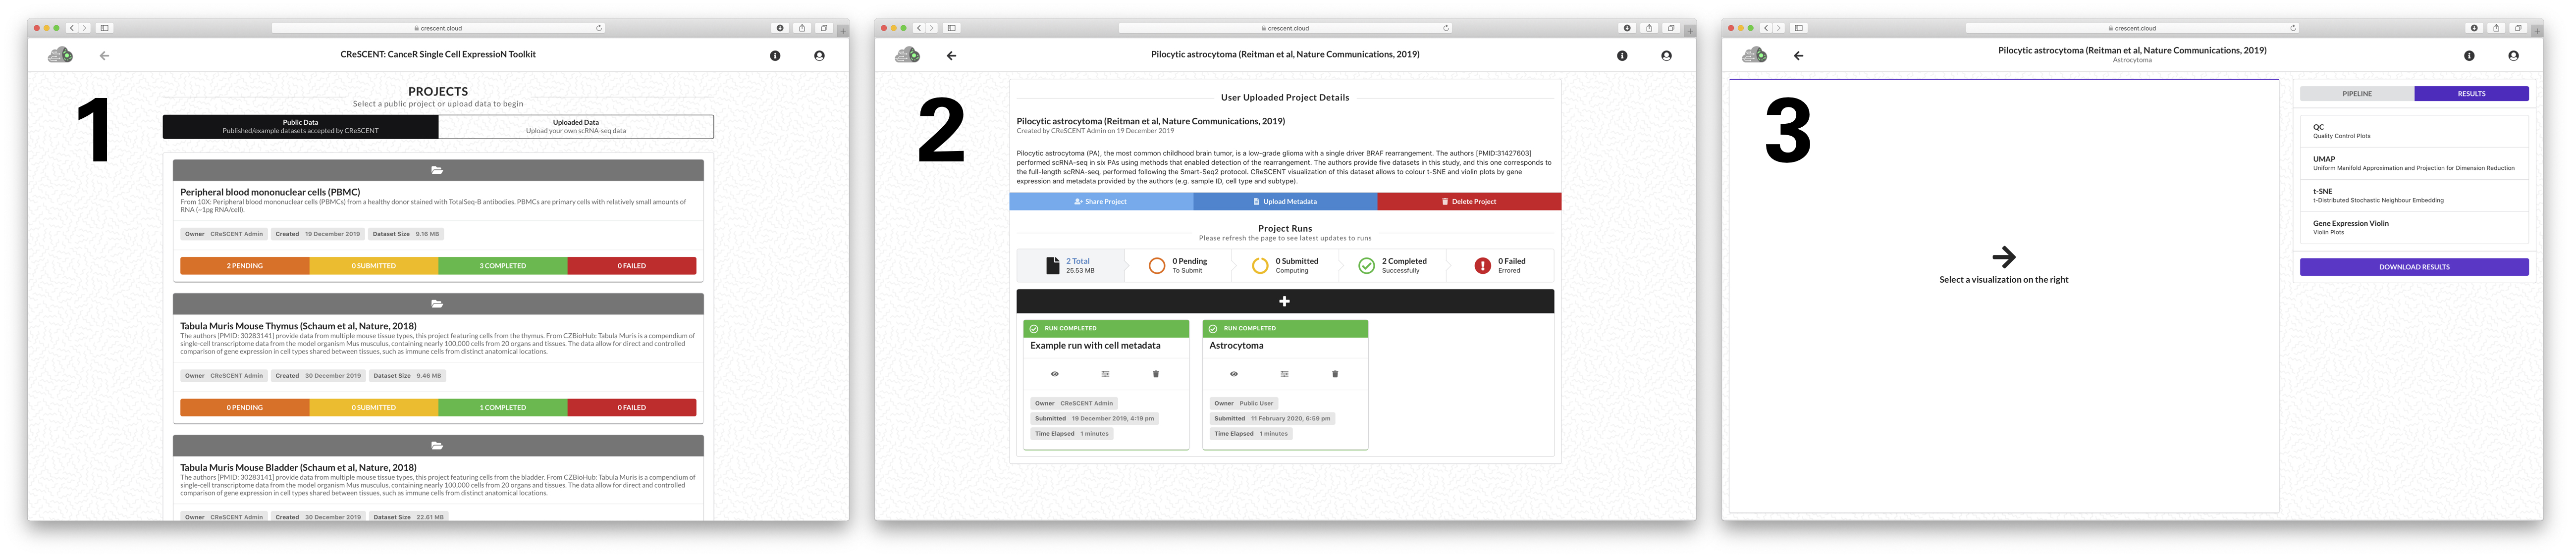The height and width of the screenshot is (557, 2576).
Task: View results of the Astrocytoma run
Action: pos(1233,373)
